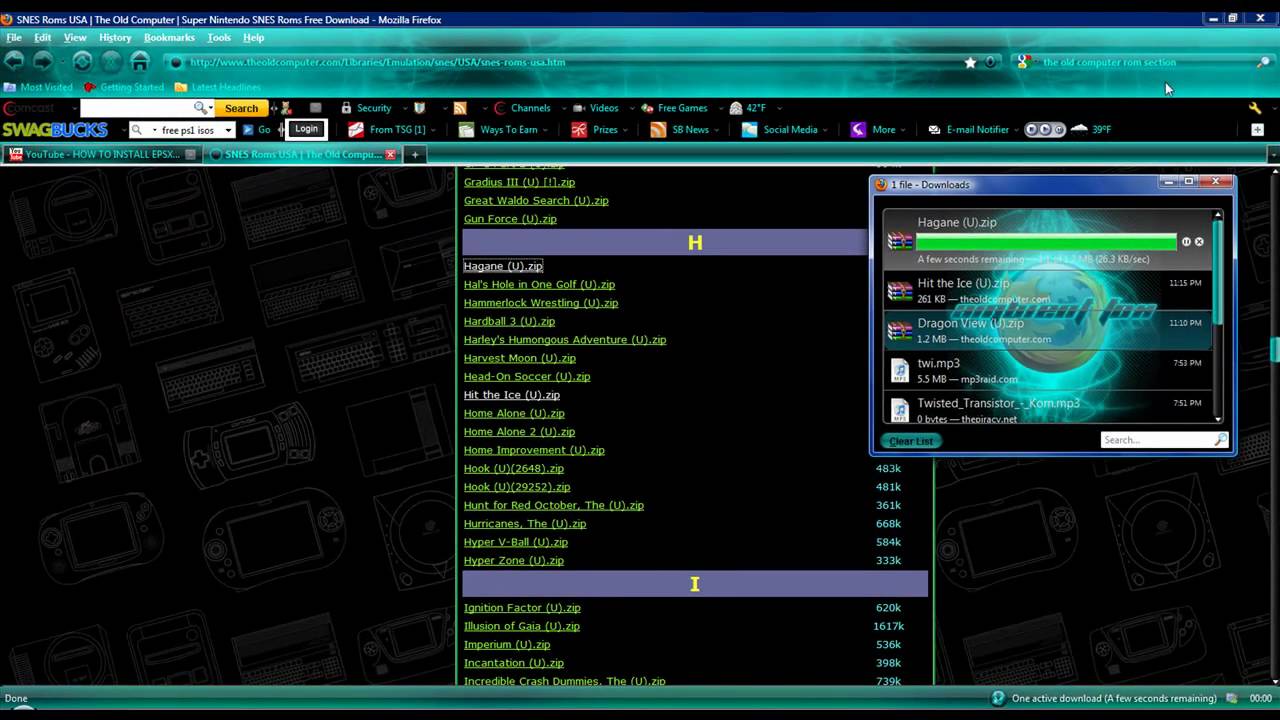Open the Help menu

click(x=254, y=38)
